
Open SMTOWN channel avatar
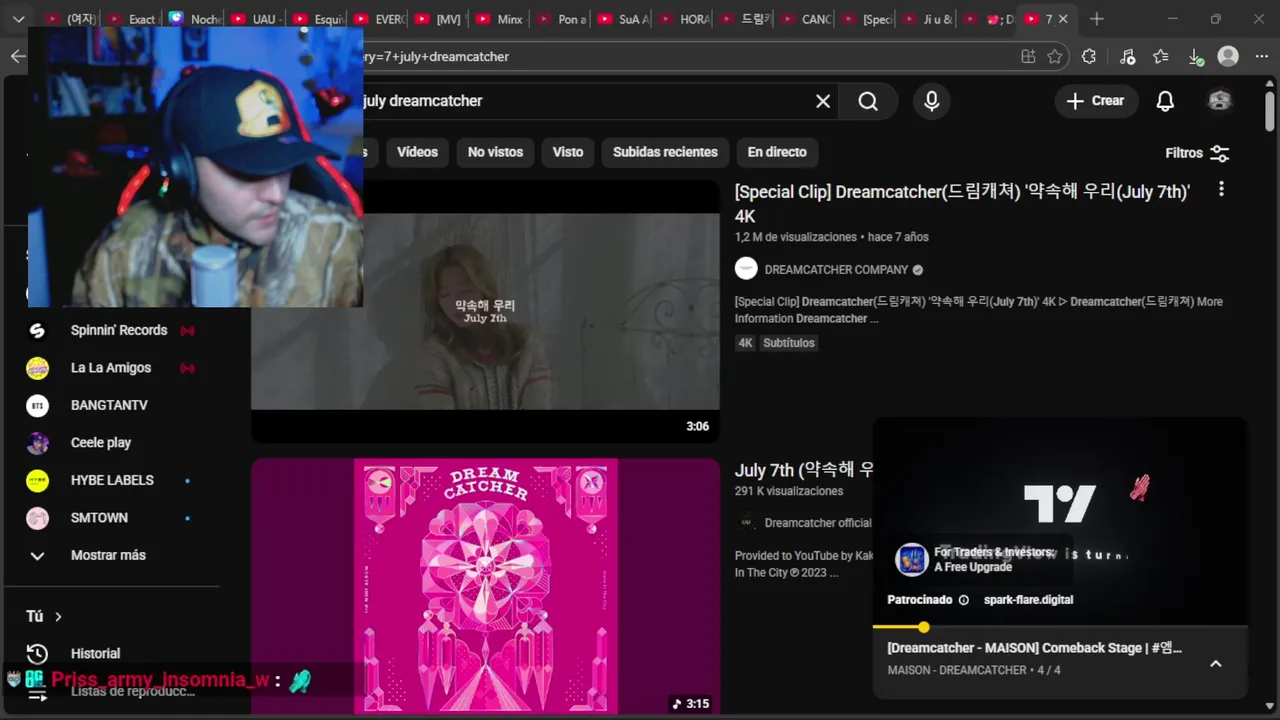(37, 518)
